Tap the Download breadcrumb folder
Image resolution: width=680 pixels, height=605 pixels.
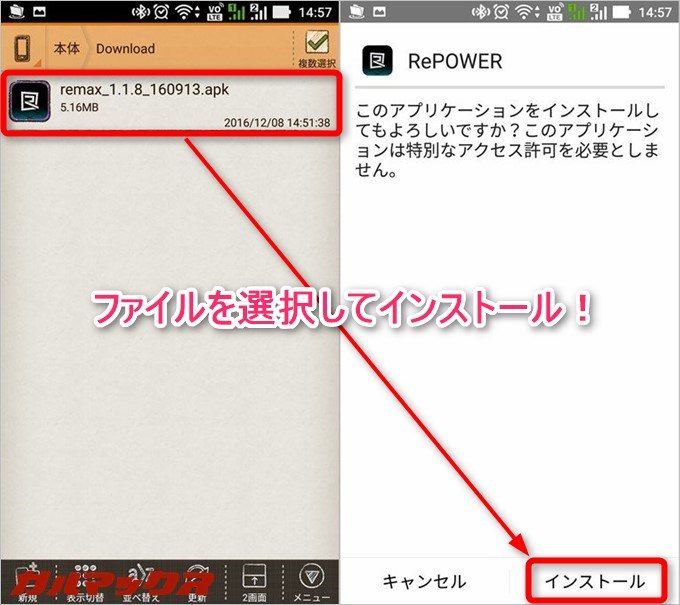125,48
